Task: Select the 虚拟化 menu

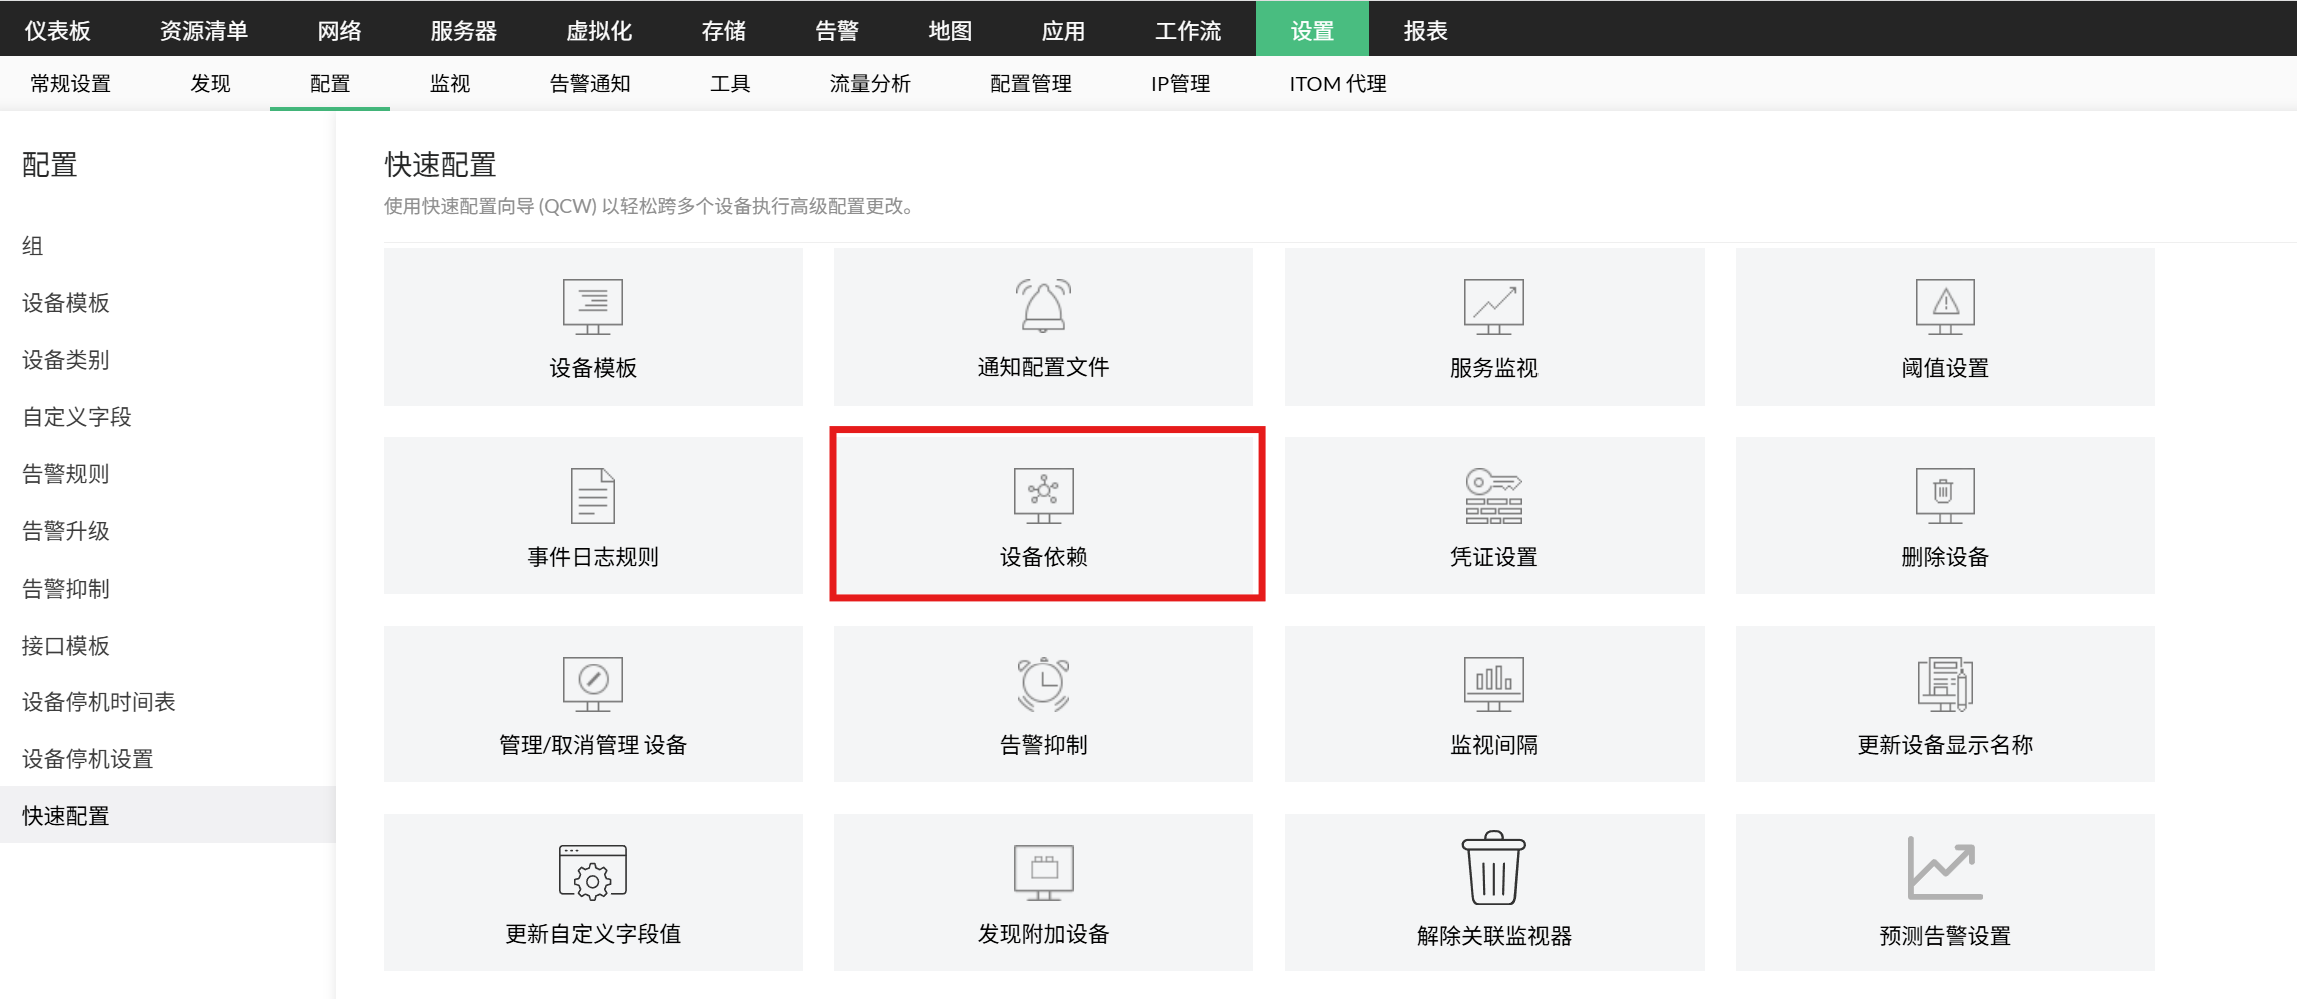Action: (599, 30)
